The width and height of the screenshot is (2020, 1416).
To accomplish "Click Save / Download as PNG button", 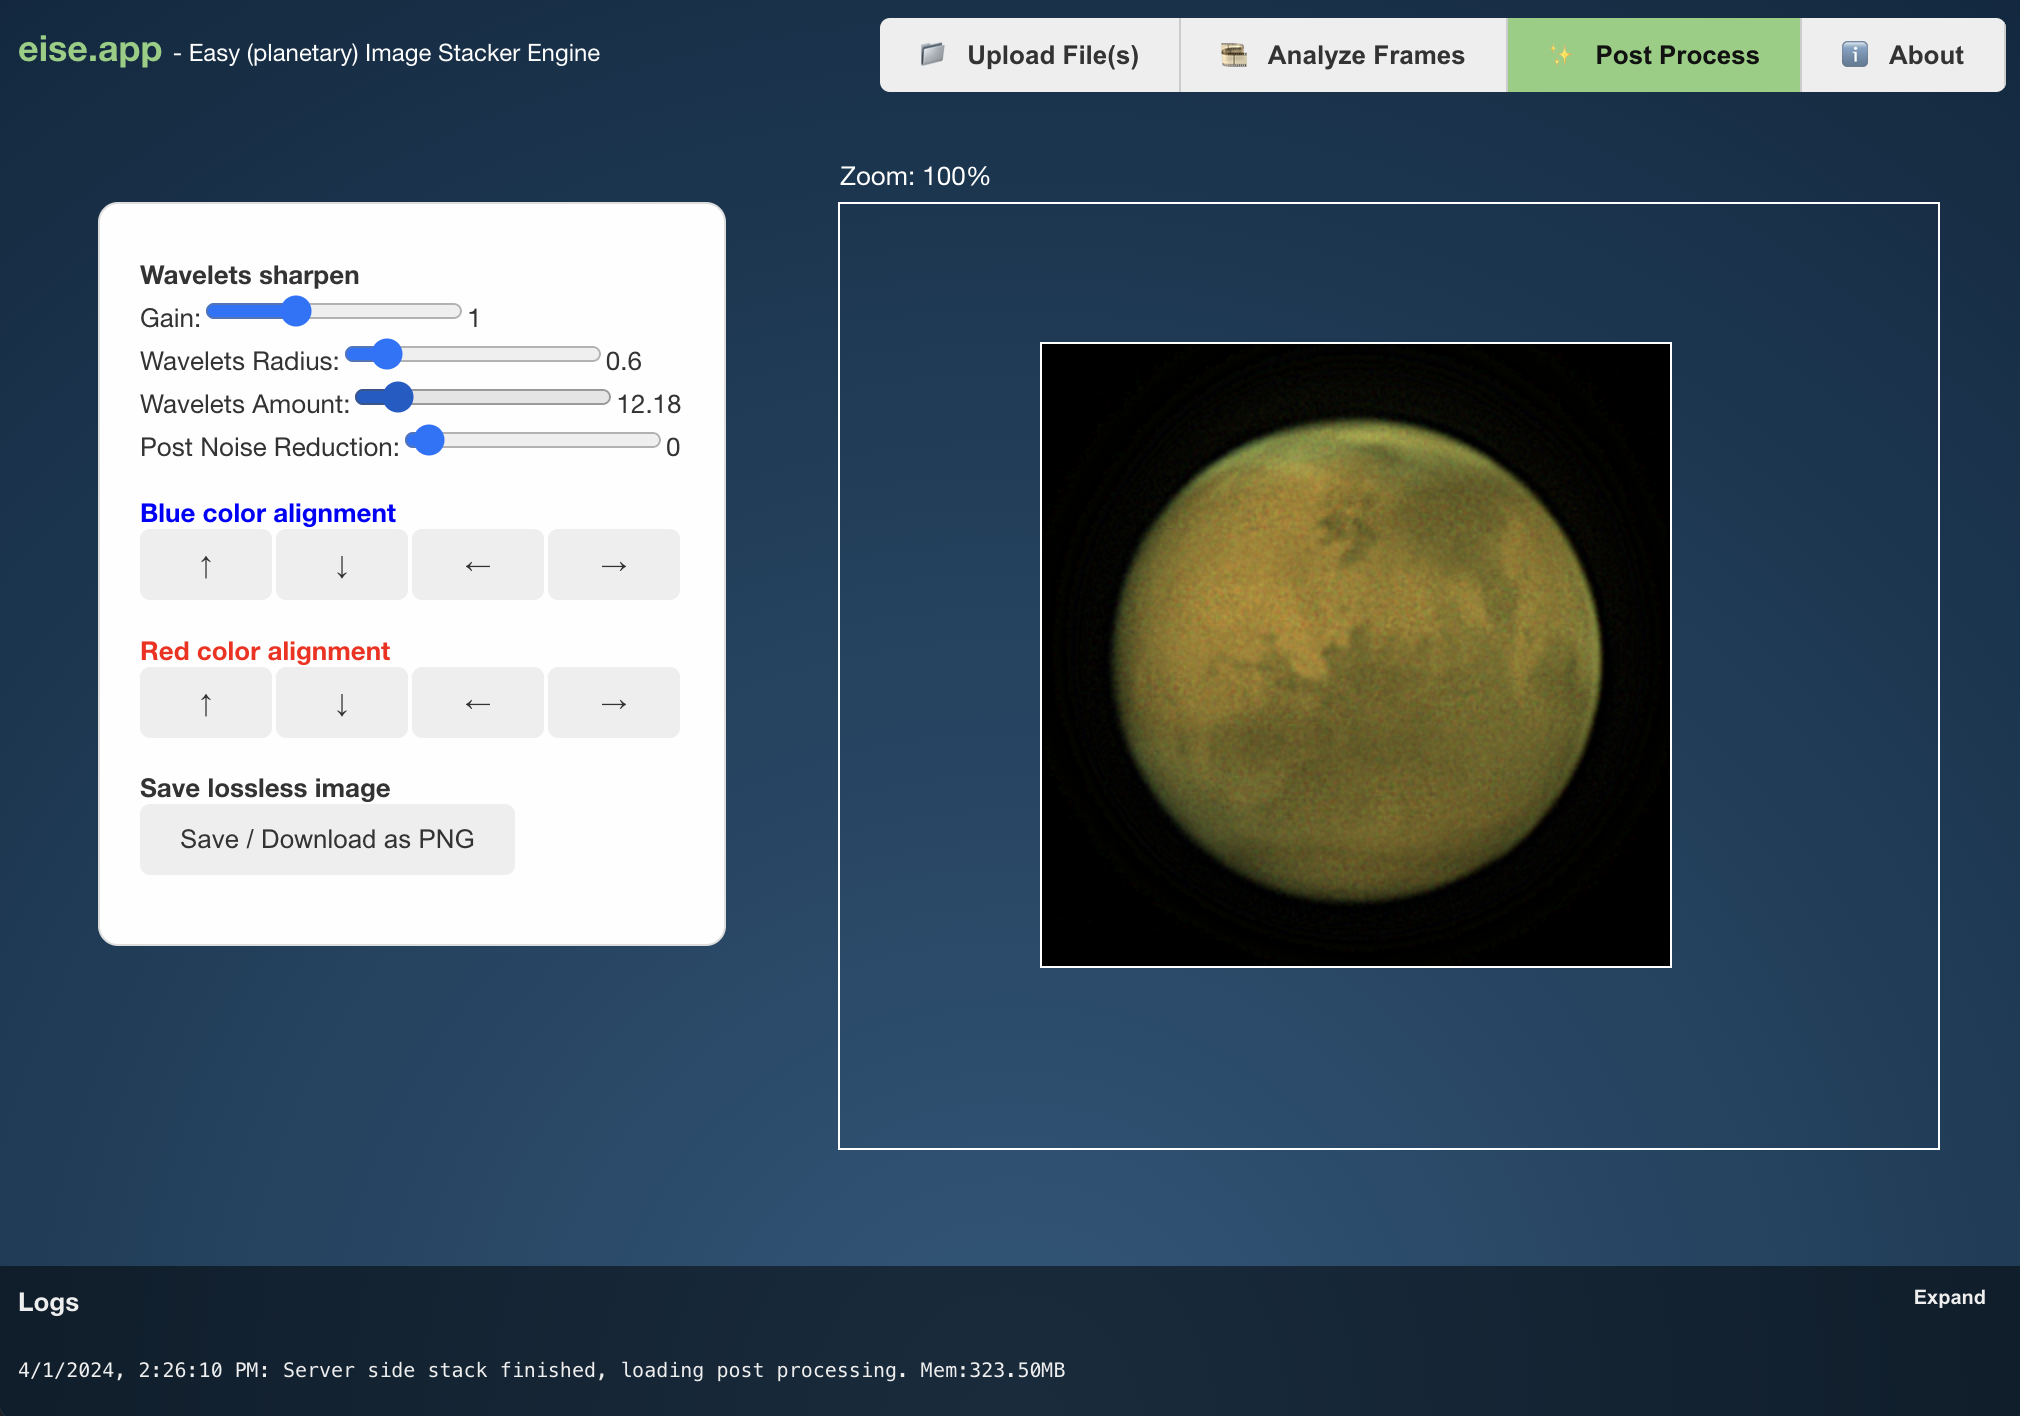I will point(327,840).
